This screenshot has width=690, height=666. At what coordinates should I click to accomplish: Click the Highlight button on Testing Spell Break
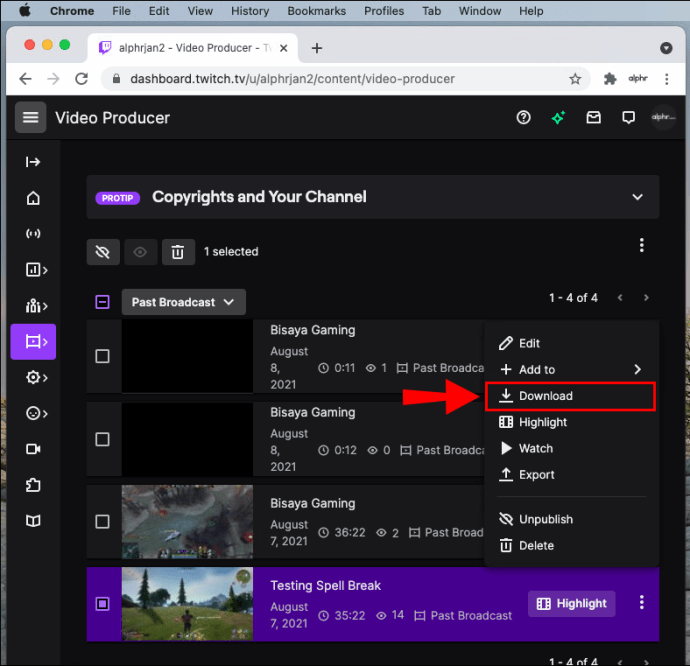click(x=571, y=603)
